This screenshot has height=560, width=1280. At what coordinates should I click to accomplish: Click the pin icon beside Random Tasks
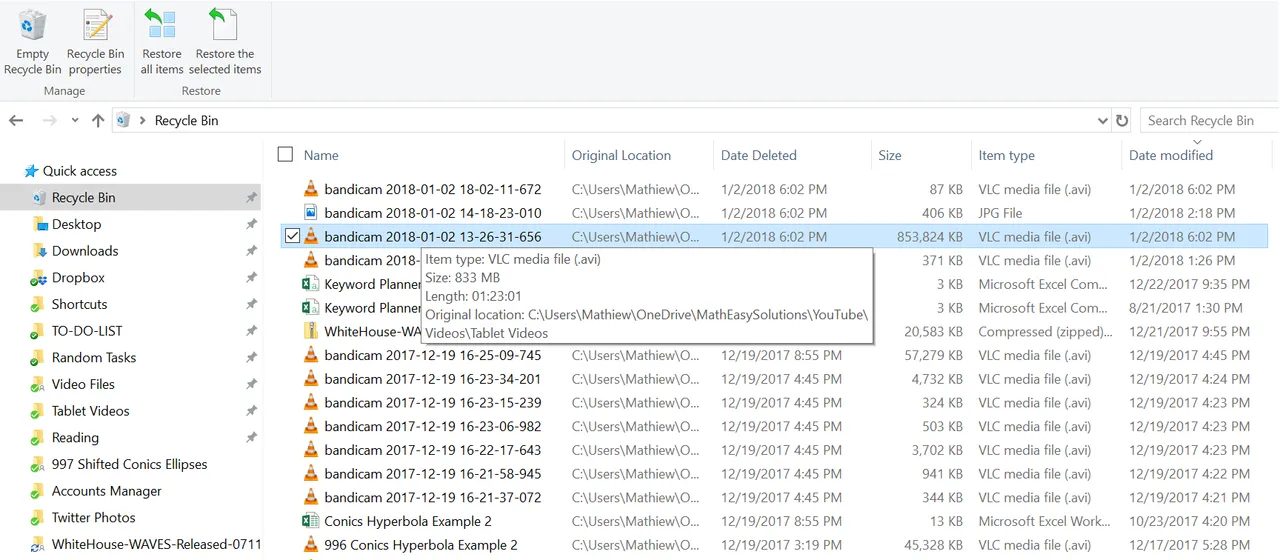pyautogui.click(x=251, y=358)
